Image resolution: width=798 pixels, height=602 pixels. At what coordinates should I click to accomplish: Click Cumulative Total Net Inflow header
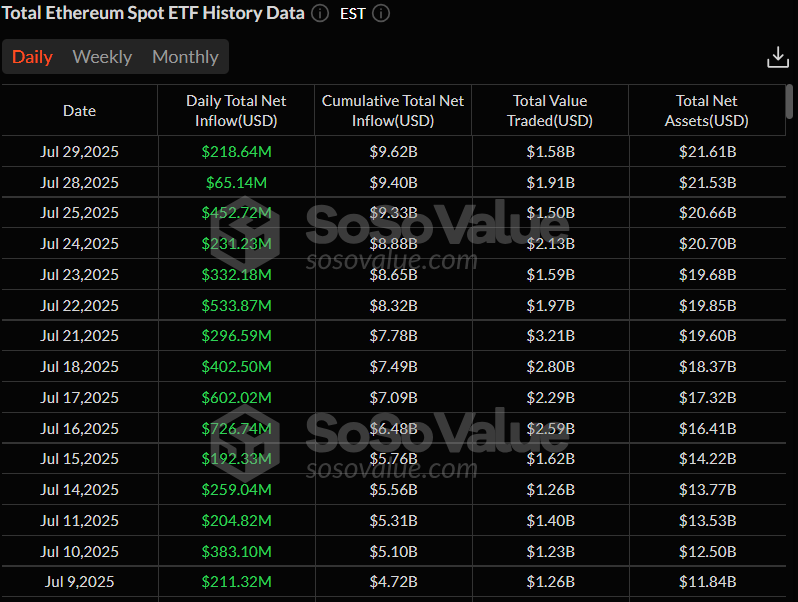click(393, 110)
